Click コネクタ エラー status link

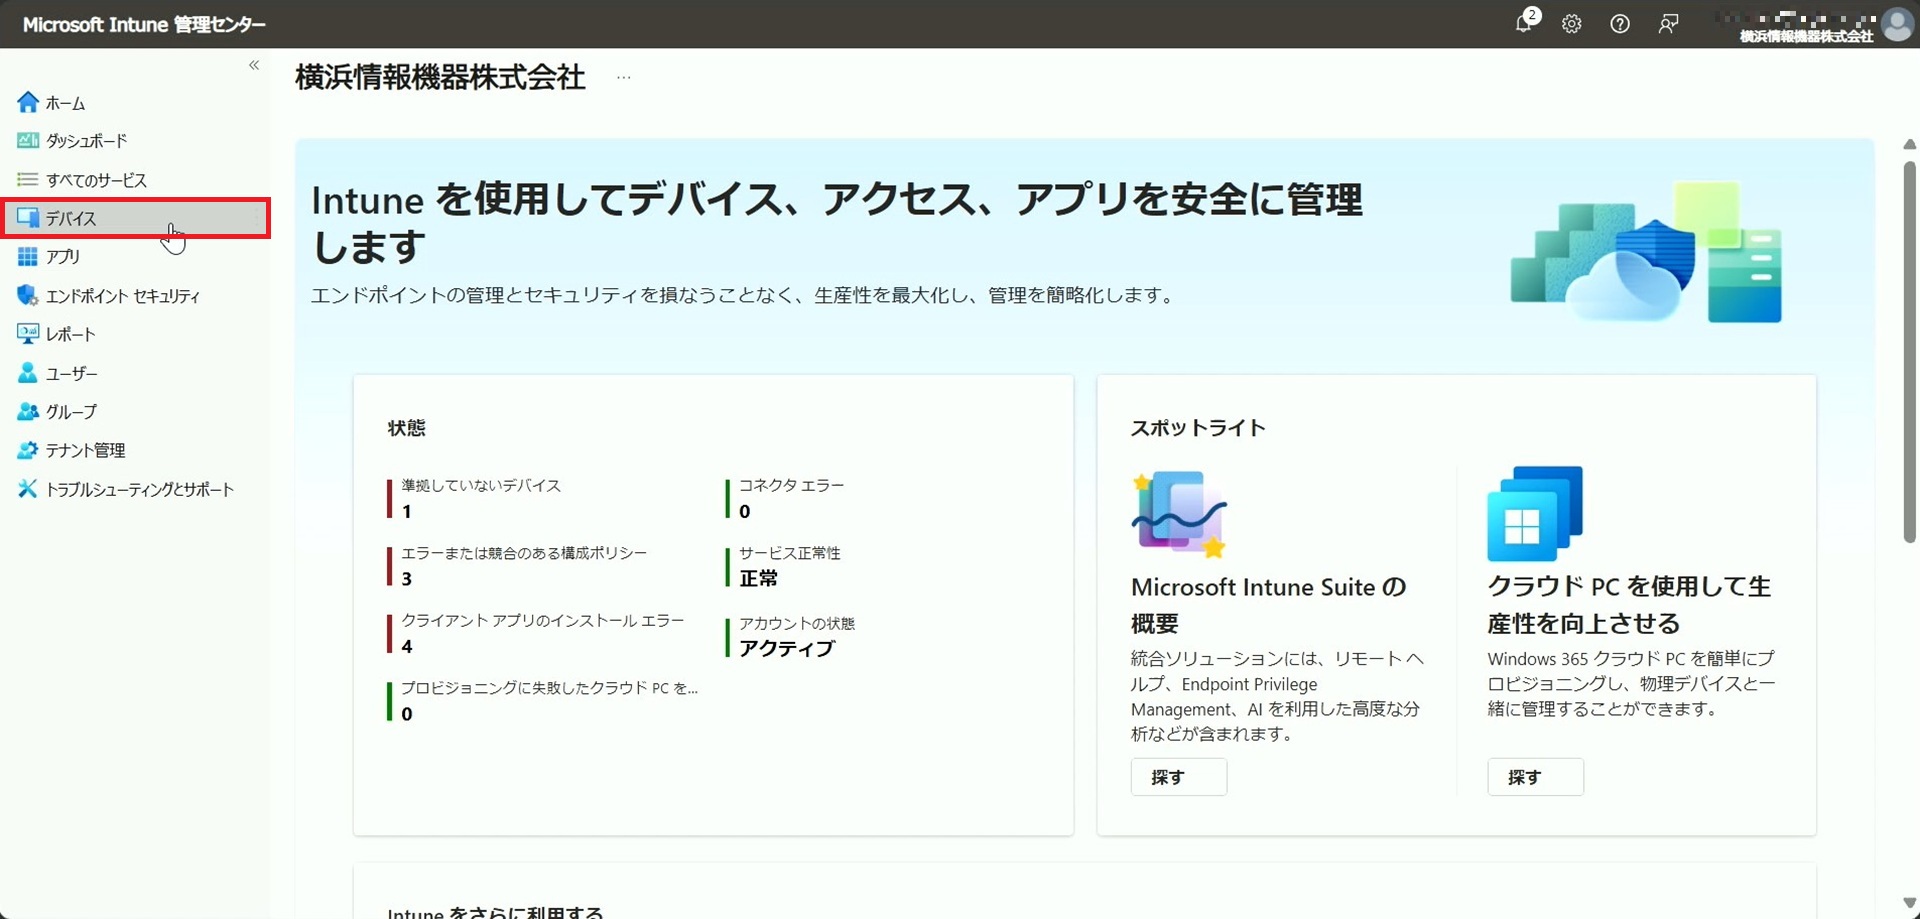(x=792, y=485)
